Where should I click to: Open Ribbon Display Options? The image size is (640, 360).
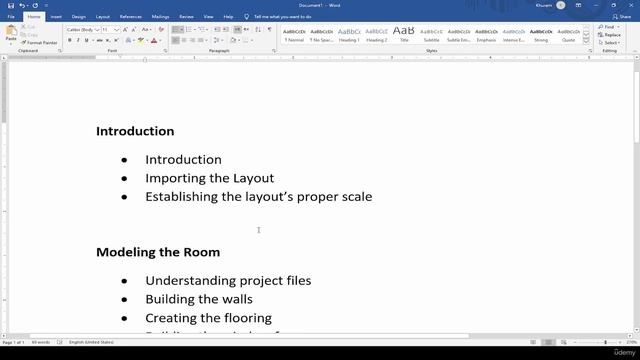(x=578, y=6)
